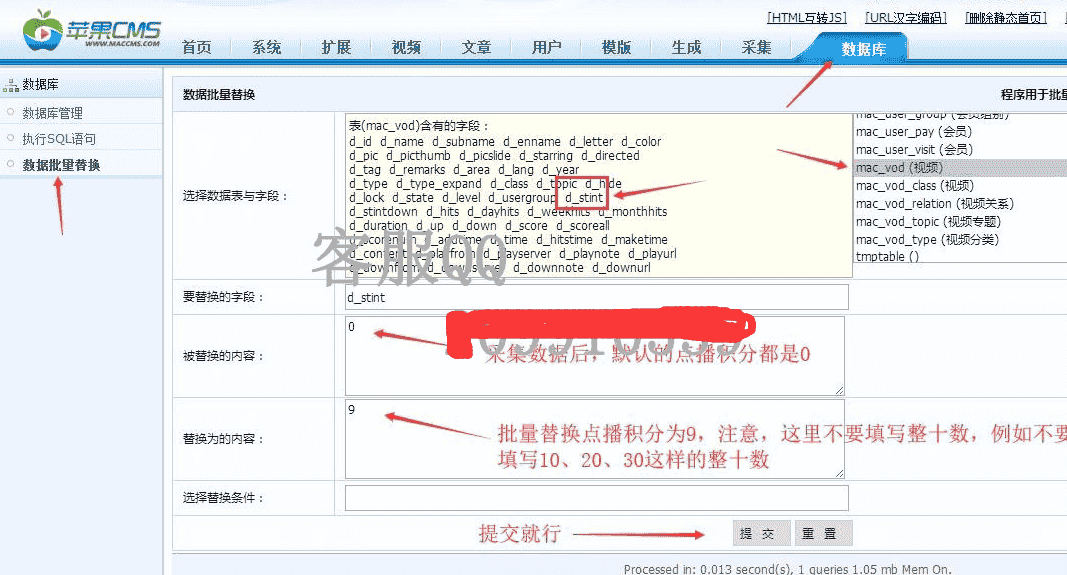Open the 用户 menu

(x=546, y=48)
